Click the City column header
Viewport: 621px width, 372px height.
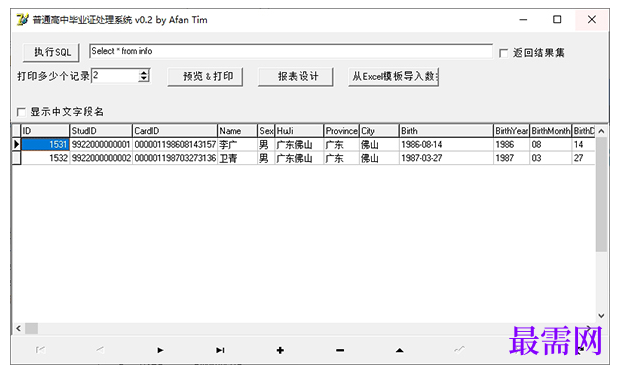(x=379, y=131)
